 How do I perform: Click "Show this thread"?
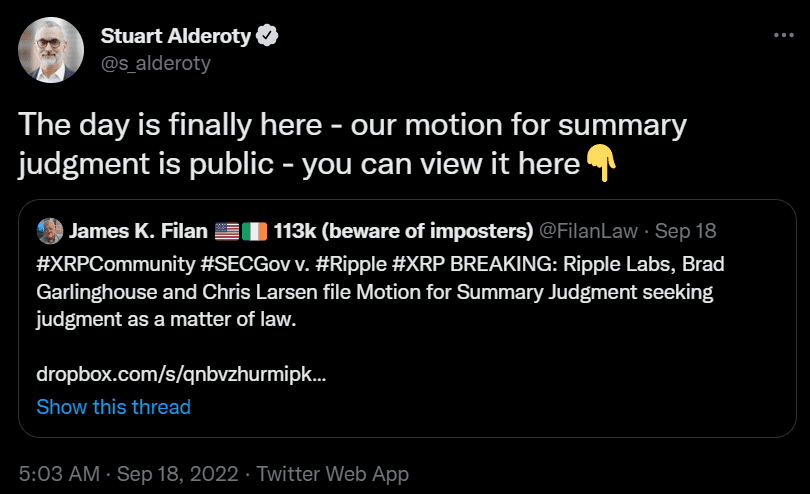click(113, 407)
